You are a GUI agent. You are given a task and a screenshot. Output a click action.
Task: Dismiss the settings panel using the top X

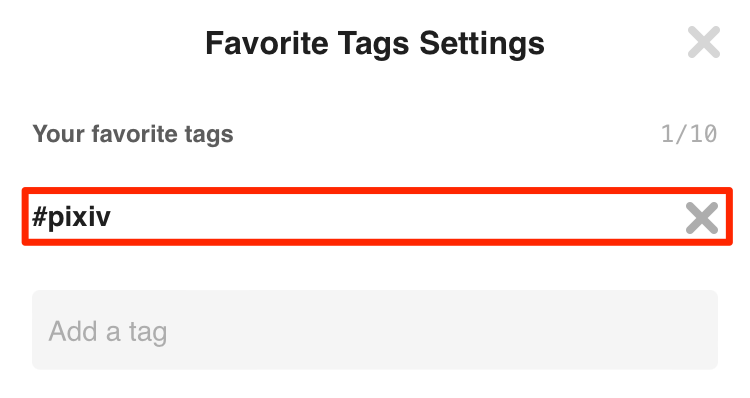tap(704, 42)
